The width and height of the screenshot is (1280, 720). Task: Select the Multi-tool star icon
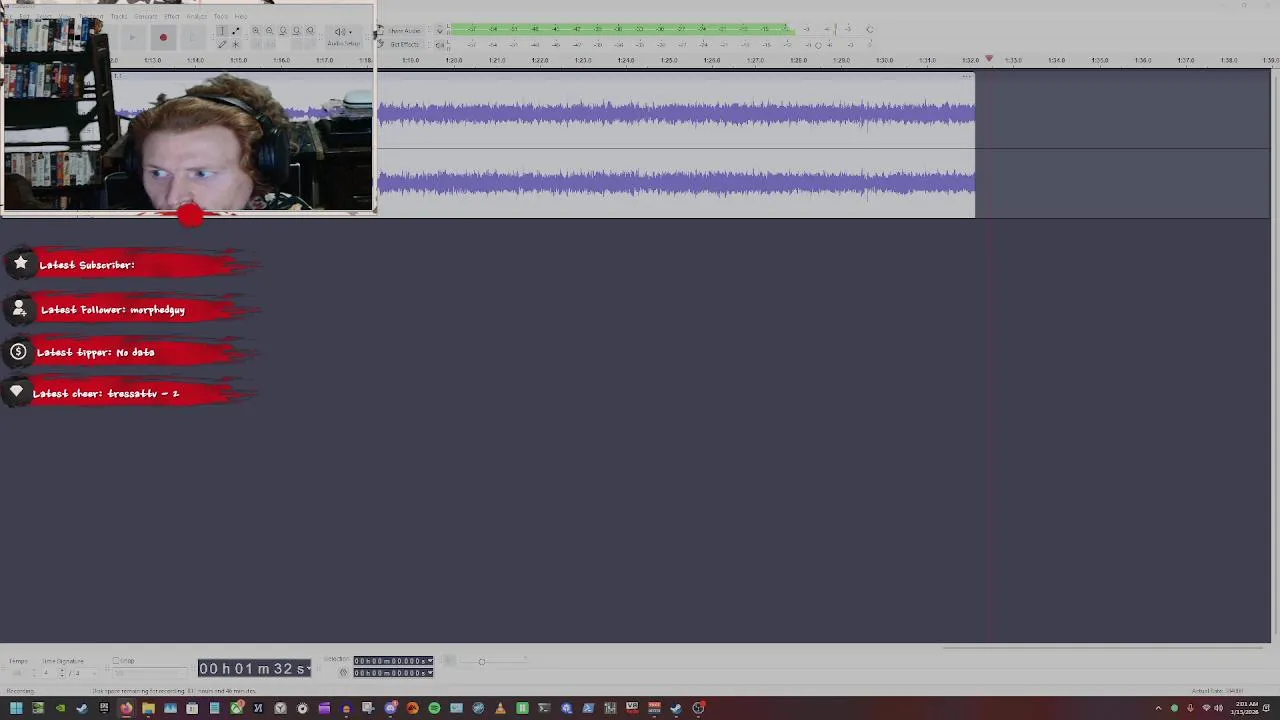click(235, 44)
